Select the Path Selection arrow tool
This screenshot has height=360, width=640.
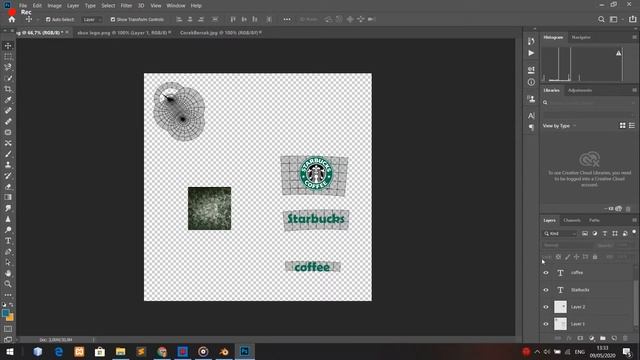pyautogui.click(x=8, y=262)
